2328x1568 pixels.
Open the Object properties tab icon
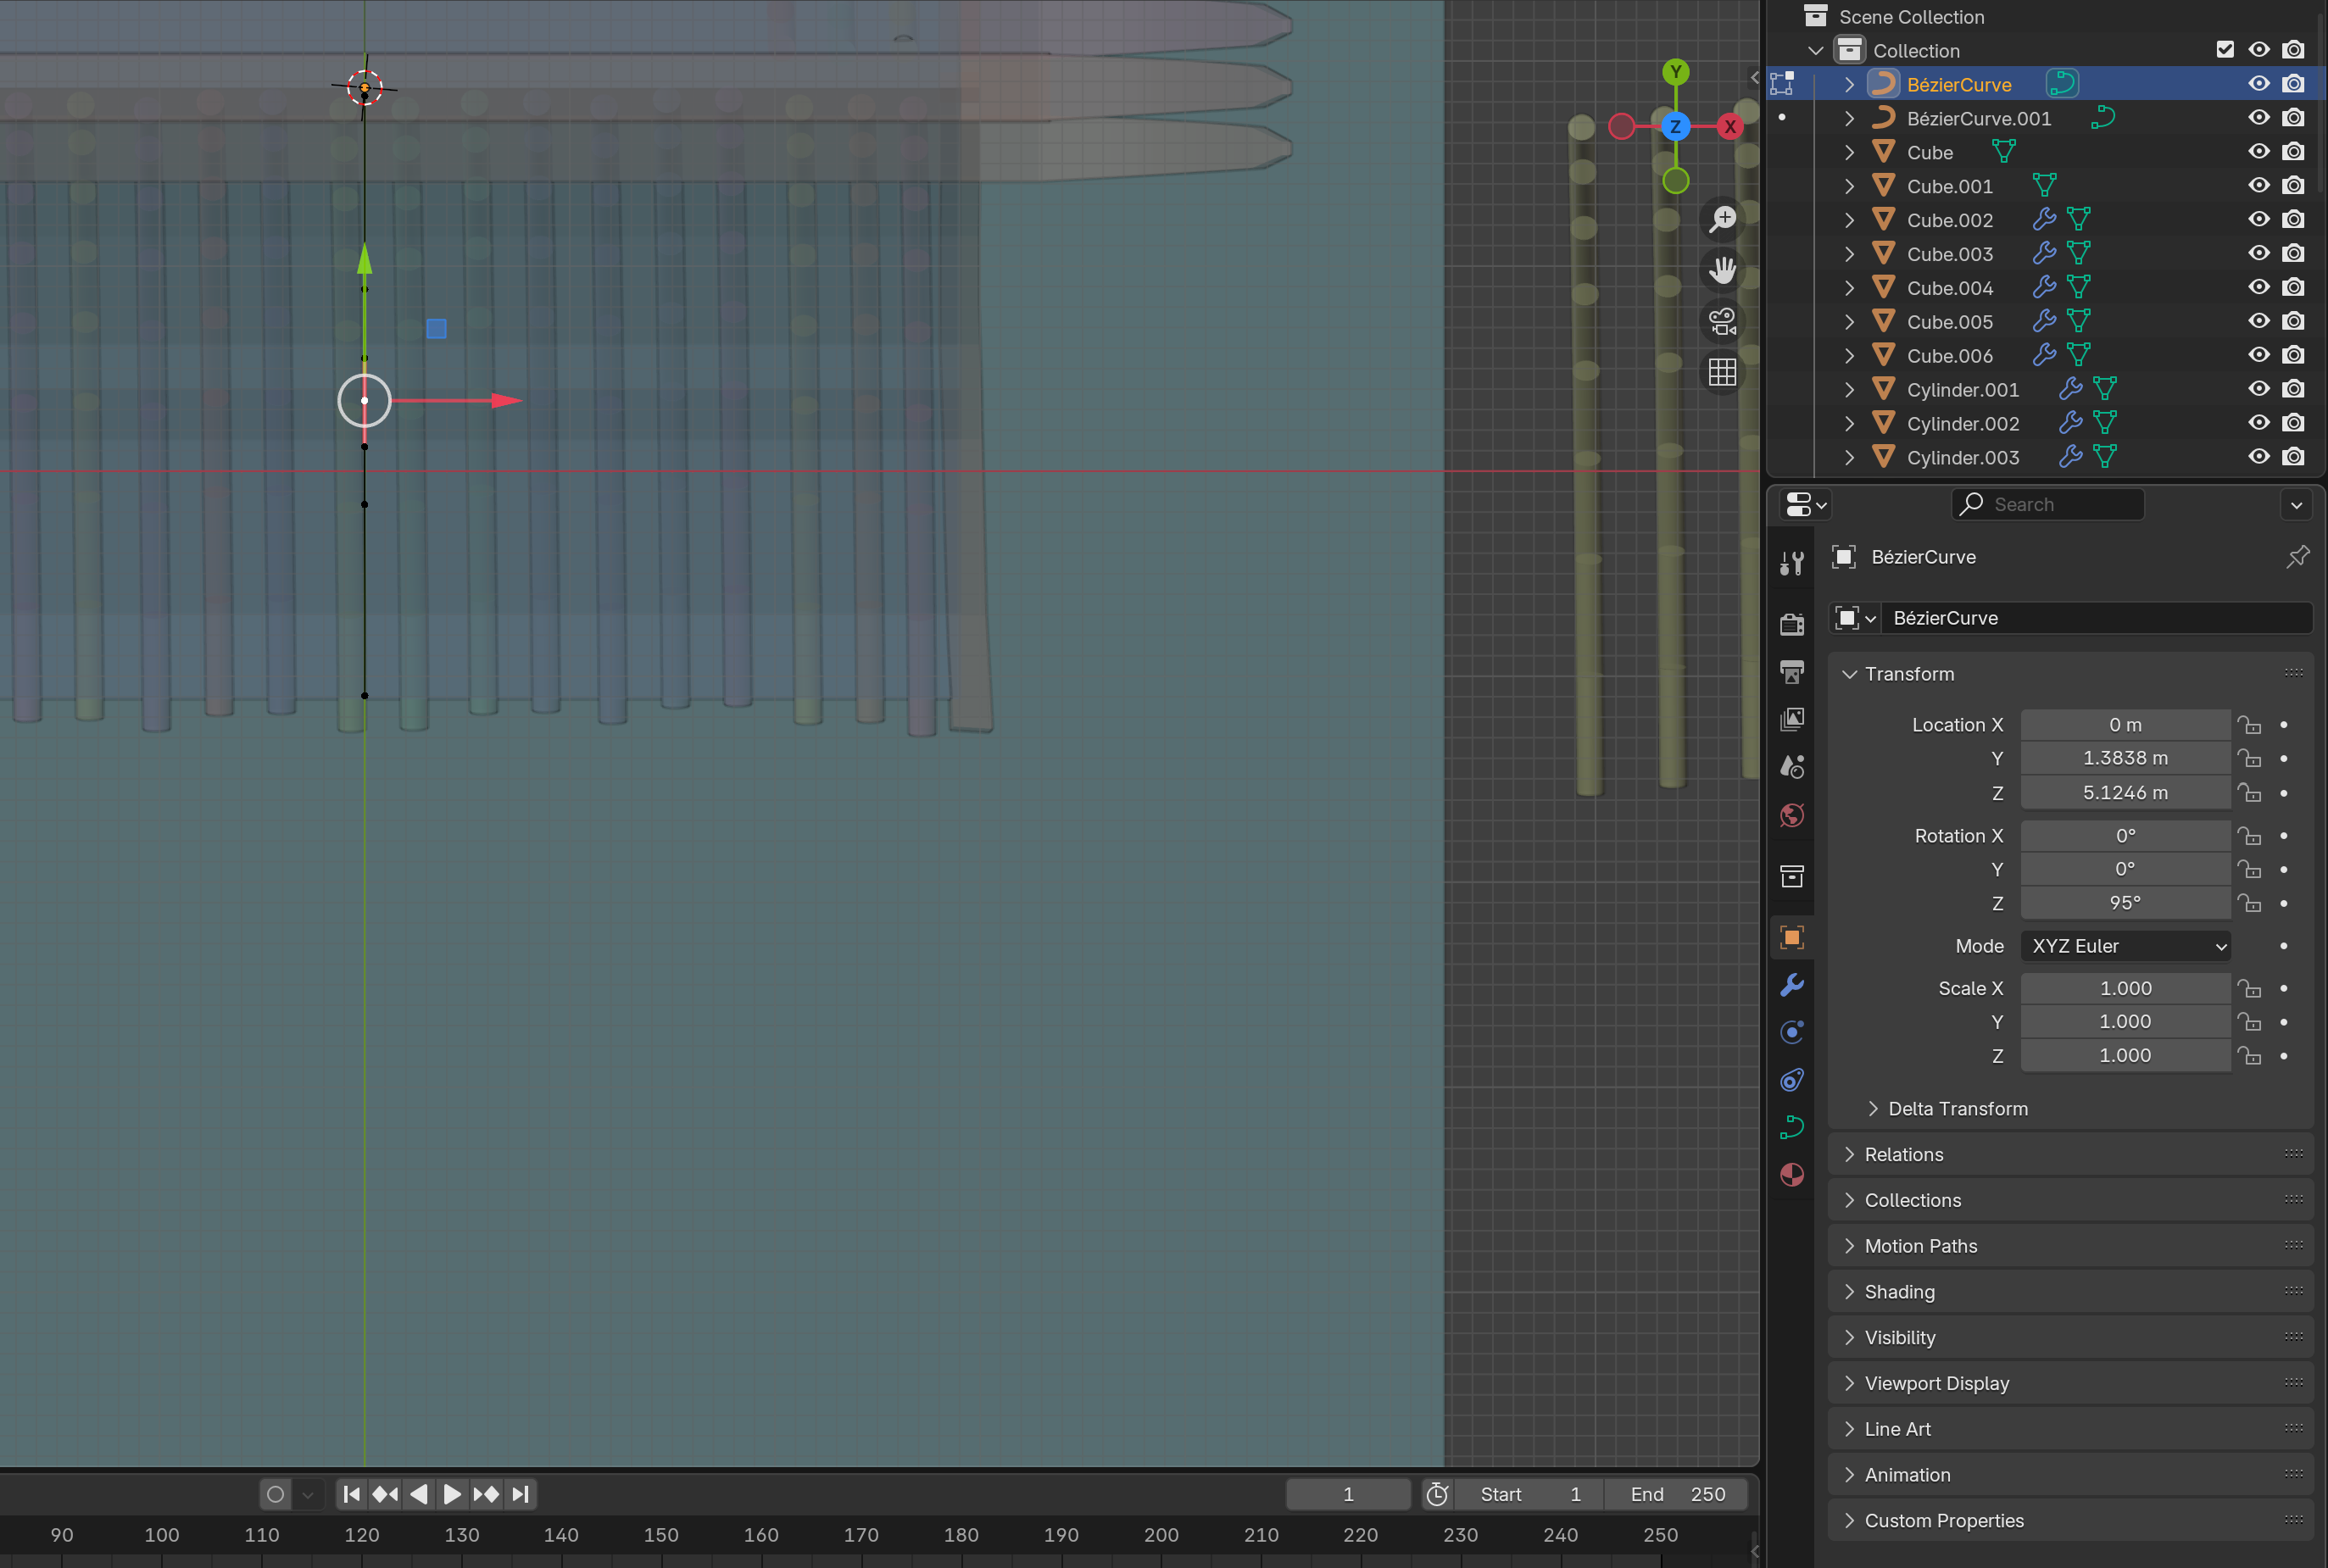pos(1792,937)
